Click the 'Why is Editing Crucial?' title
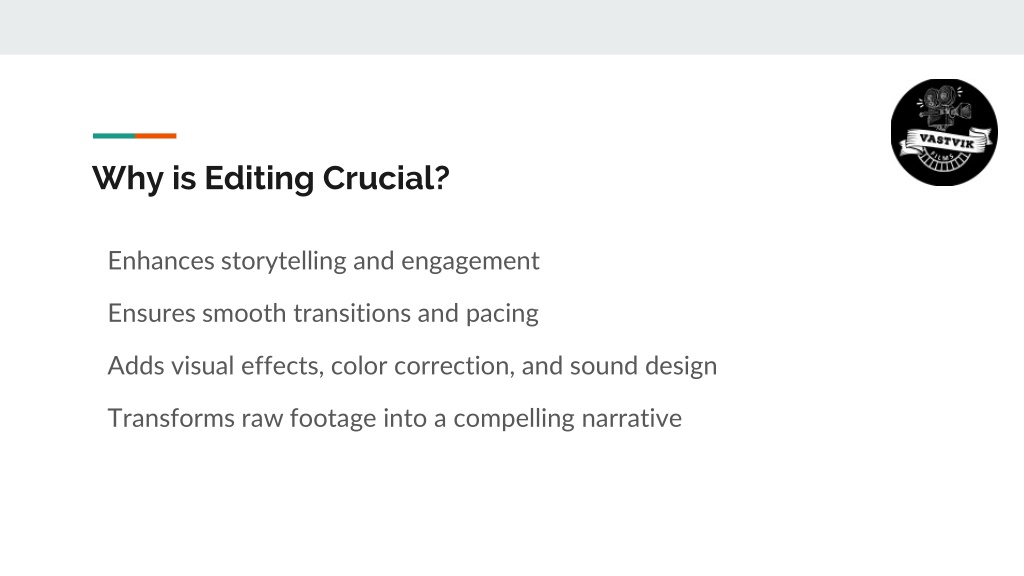 click(x=270, y=178)
